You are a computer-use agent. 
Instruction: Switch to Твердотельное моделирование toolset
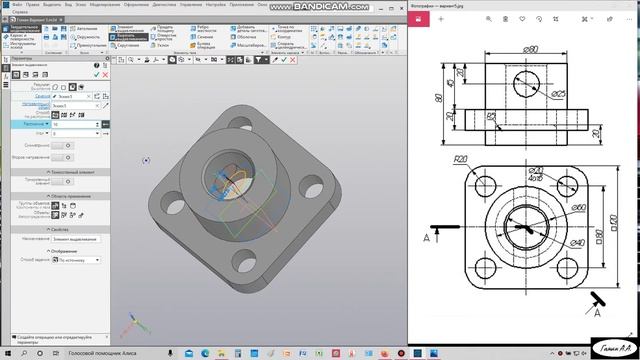pos(22,29)
